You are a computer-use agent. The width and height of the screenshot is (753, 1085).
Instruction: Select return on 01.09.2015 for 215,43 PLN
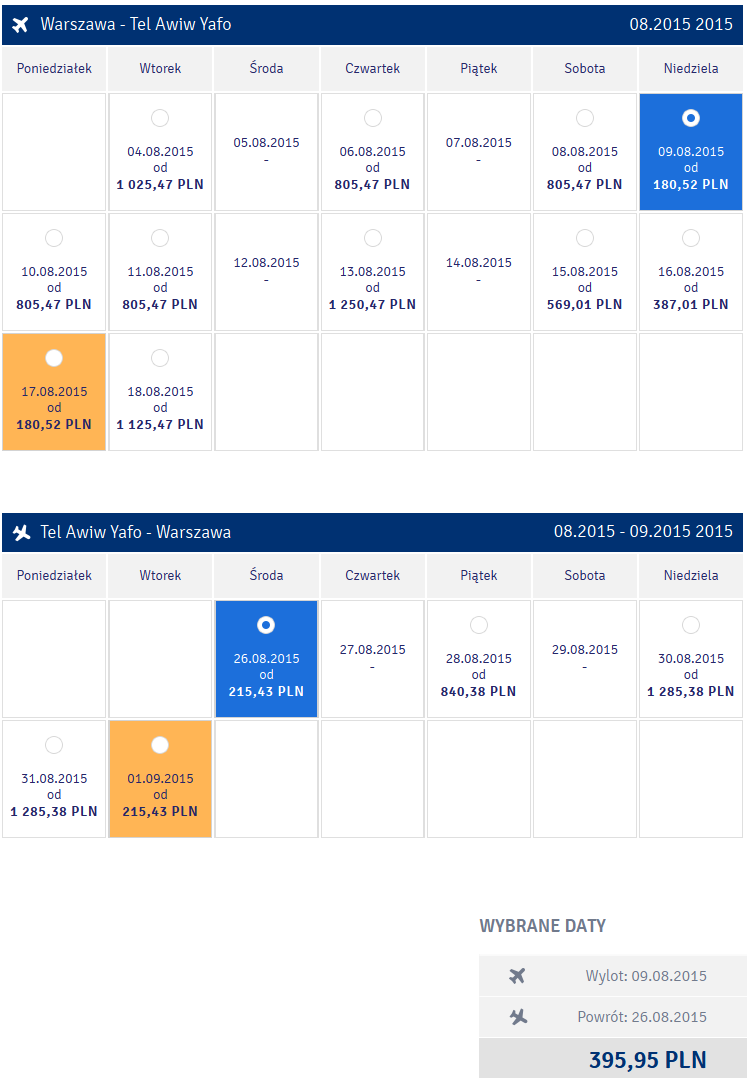(160, 745)
